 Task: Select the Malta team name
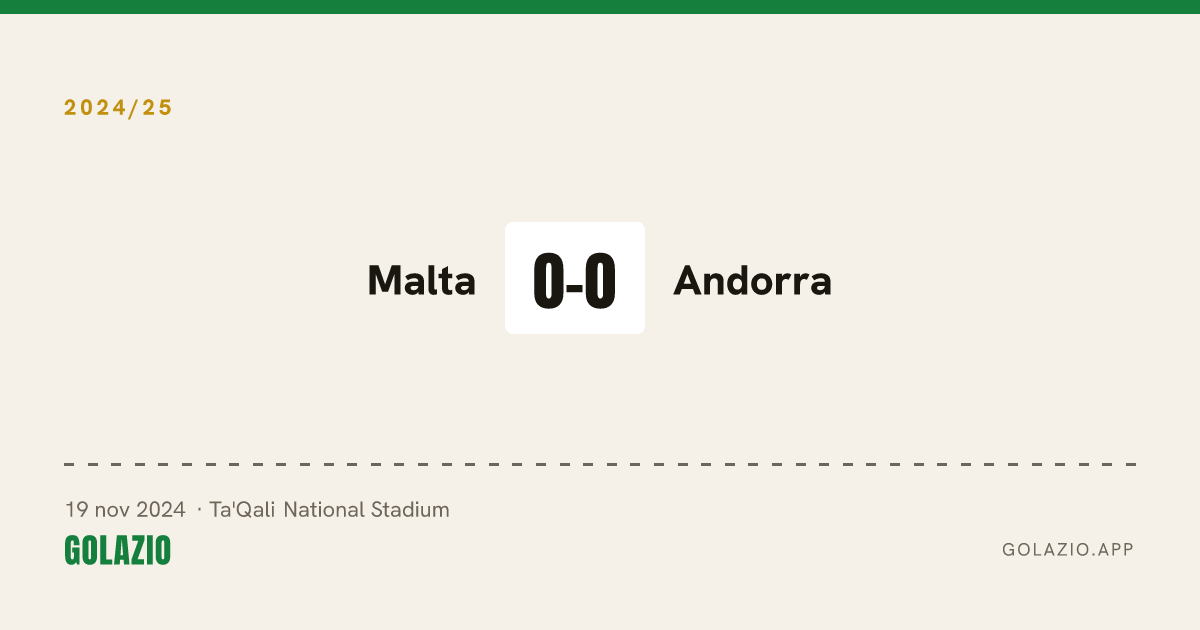pos(422,281)
